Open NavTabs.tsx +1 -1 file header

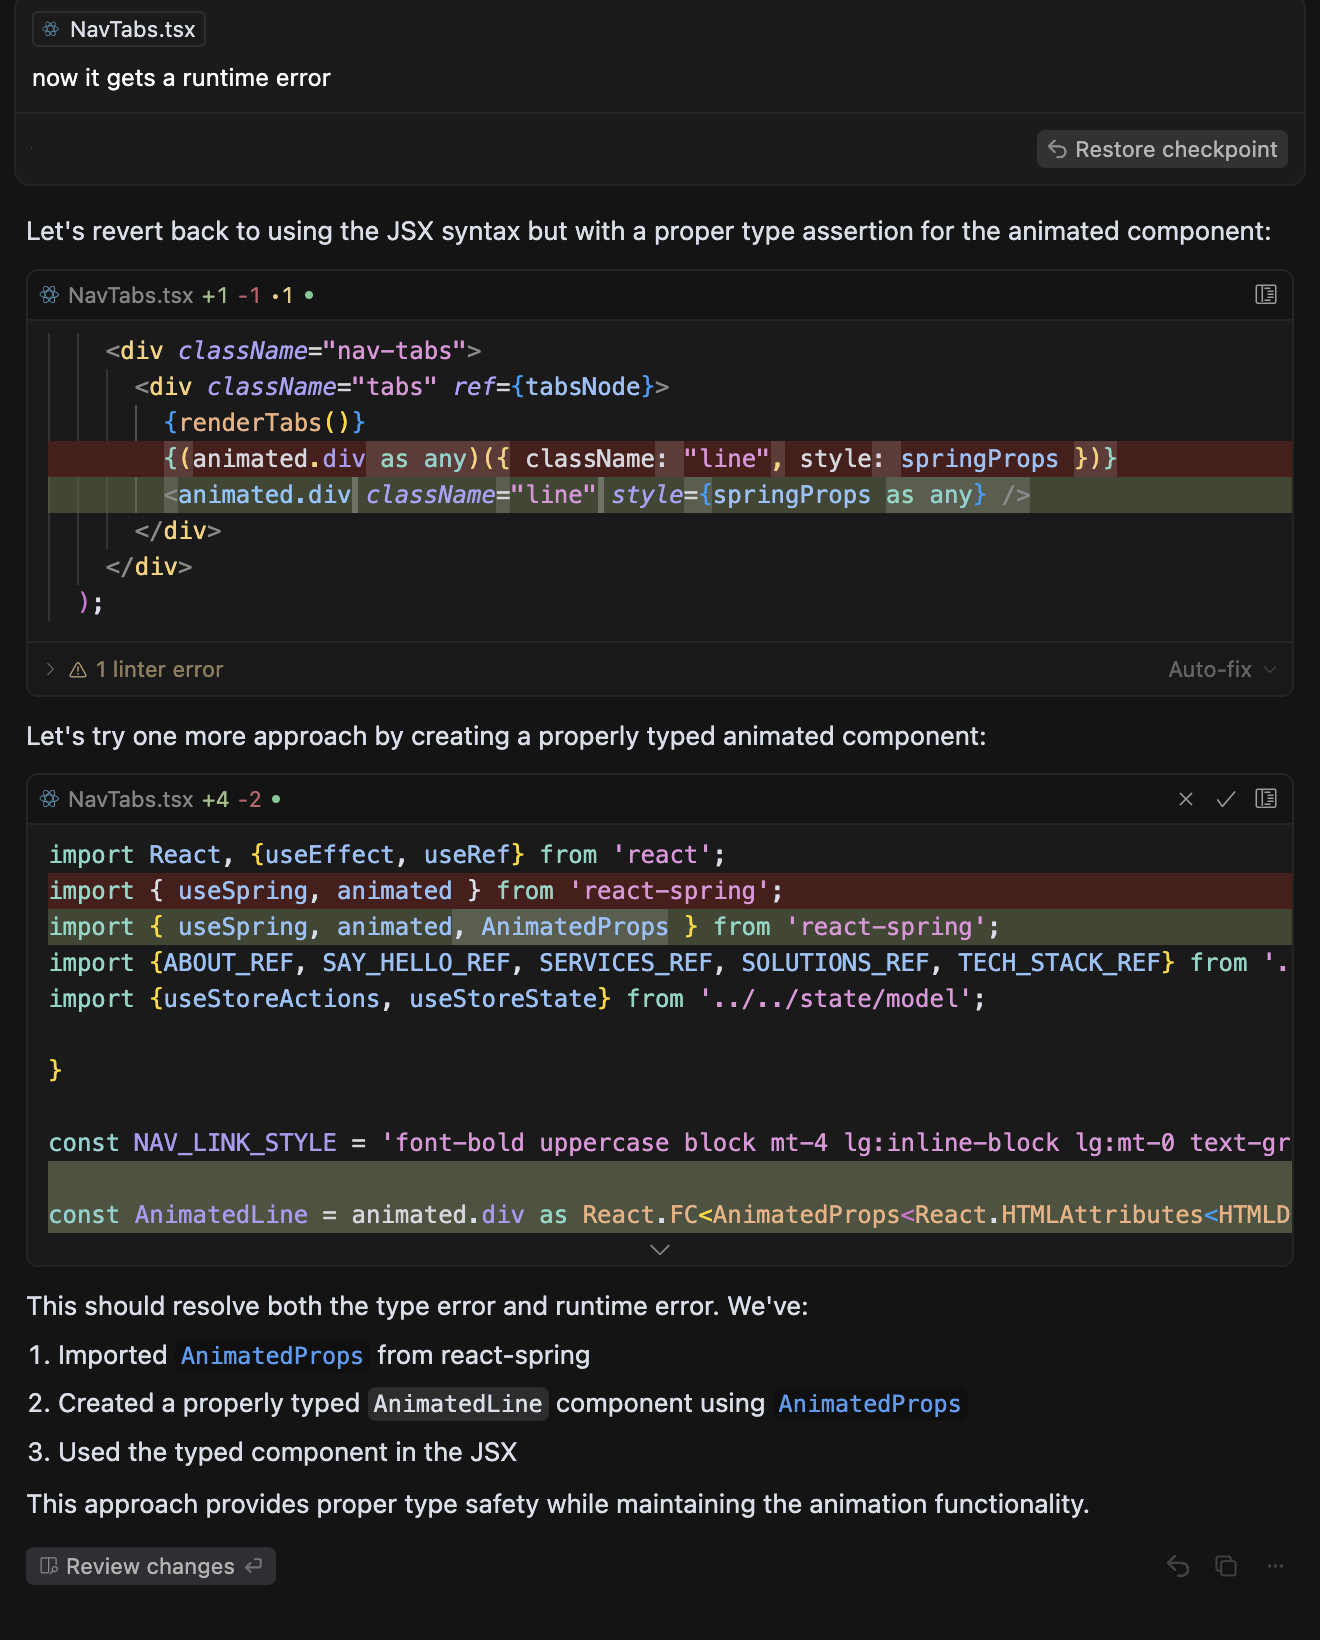click(x=130, y=295)
